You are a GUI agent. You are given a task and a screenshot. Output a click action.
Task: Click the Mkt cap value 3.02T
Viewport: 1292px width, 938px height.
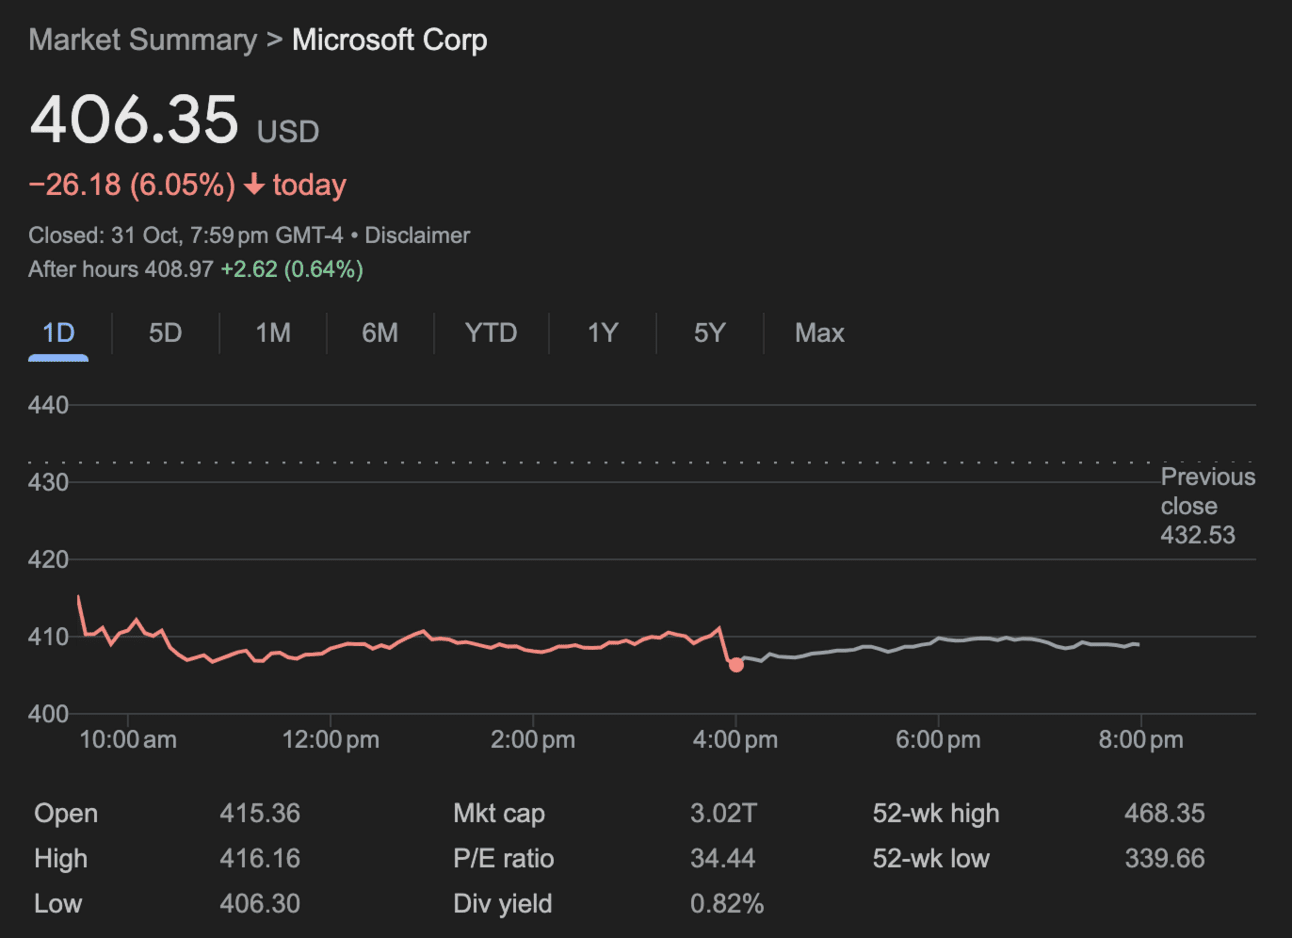[x=723, y=814]
